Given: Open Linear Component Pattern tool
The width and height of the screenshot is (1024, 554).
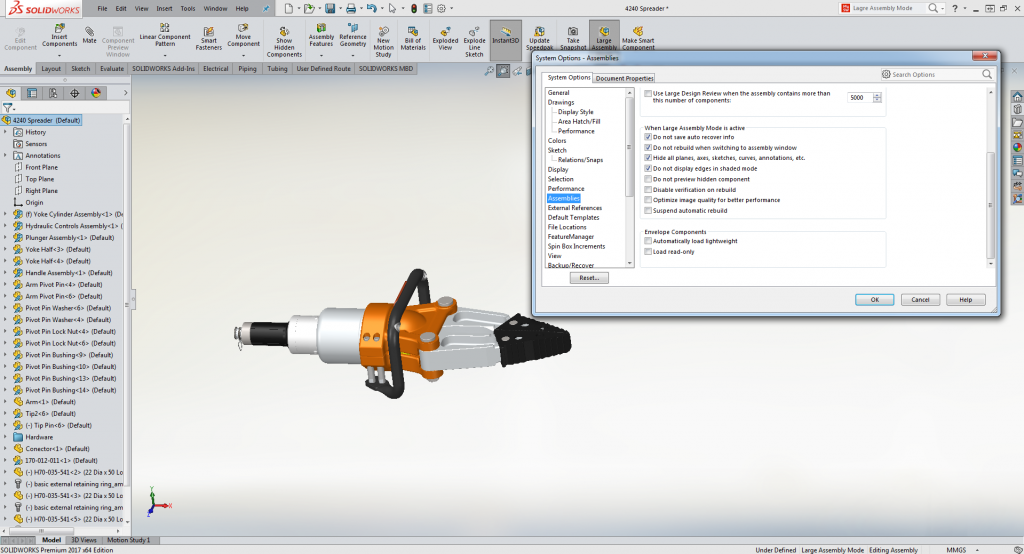Looking at the screenshot, I should pyautogui.click(x=165, y=36).
